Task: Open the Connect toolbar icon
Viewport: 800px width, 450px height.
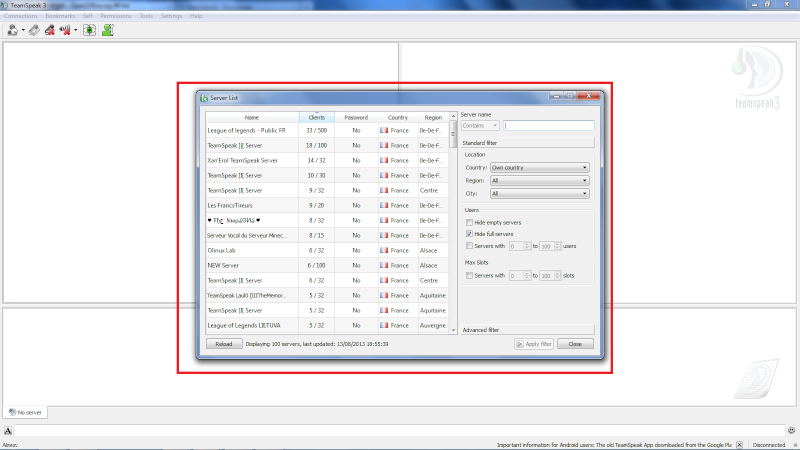Action: click(12, 31)
